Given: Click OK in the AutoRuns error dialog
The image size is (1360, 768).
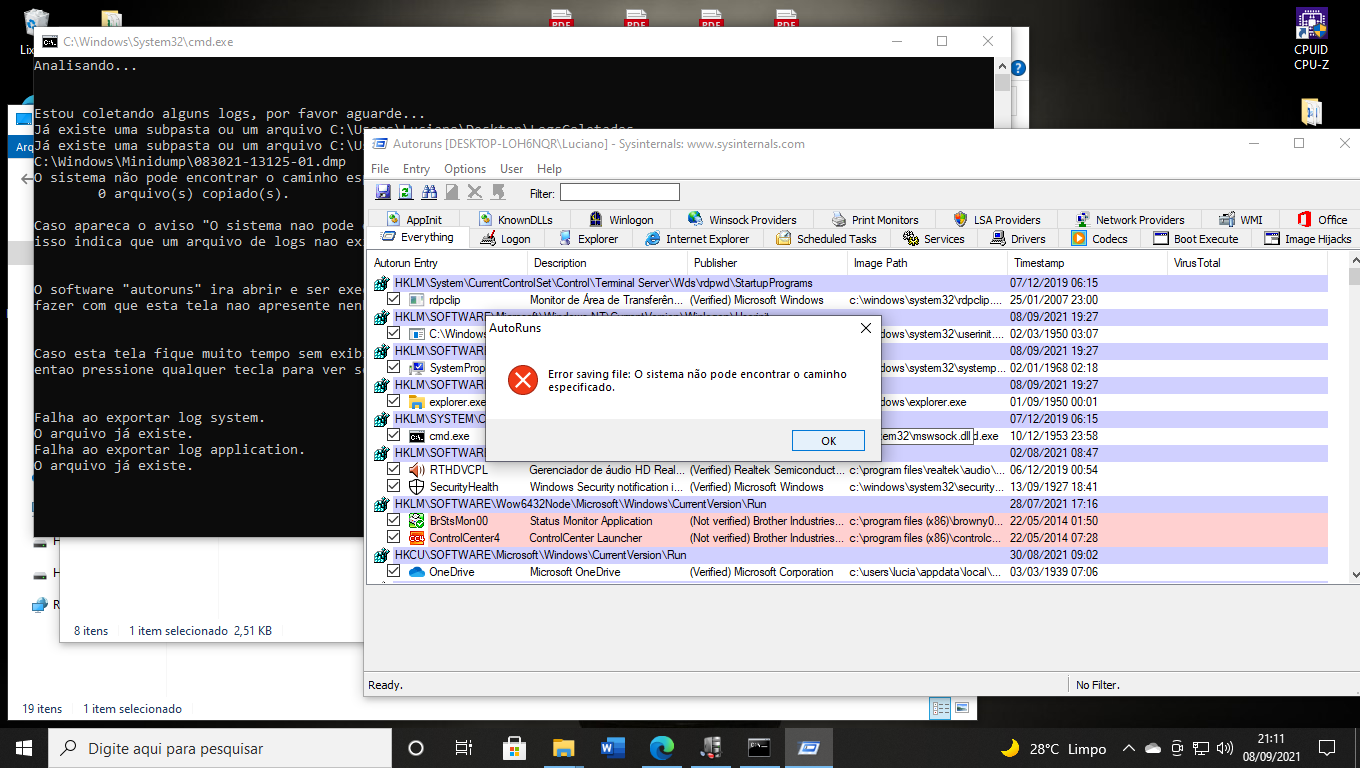Looking at the screenshot, I should [828, 441].
